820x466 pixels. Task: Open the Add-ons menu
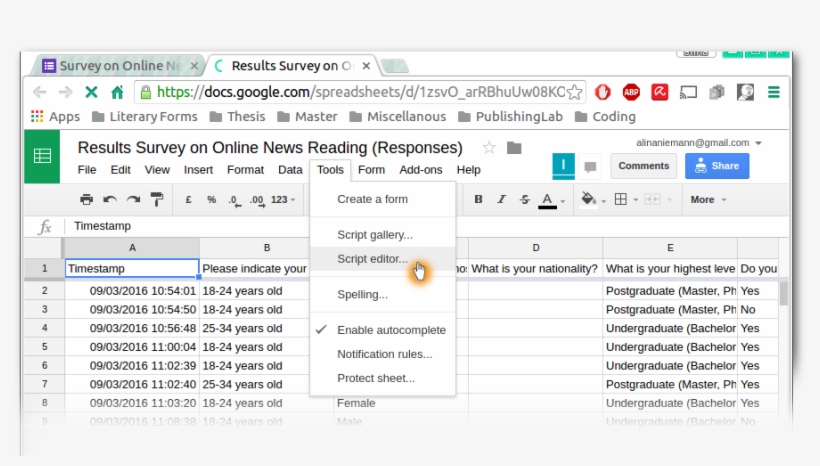(421, 170)
